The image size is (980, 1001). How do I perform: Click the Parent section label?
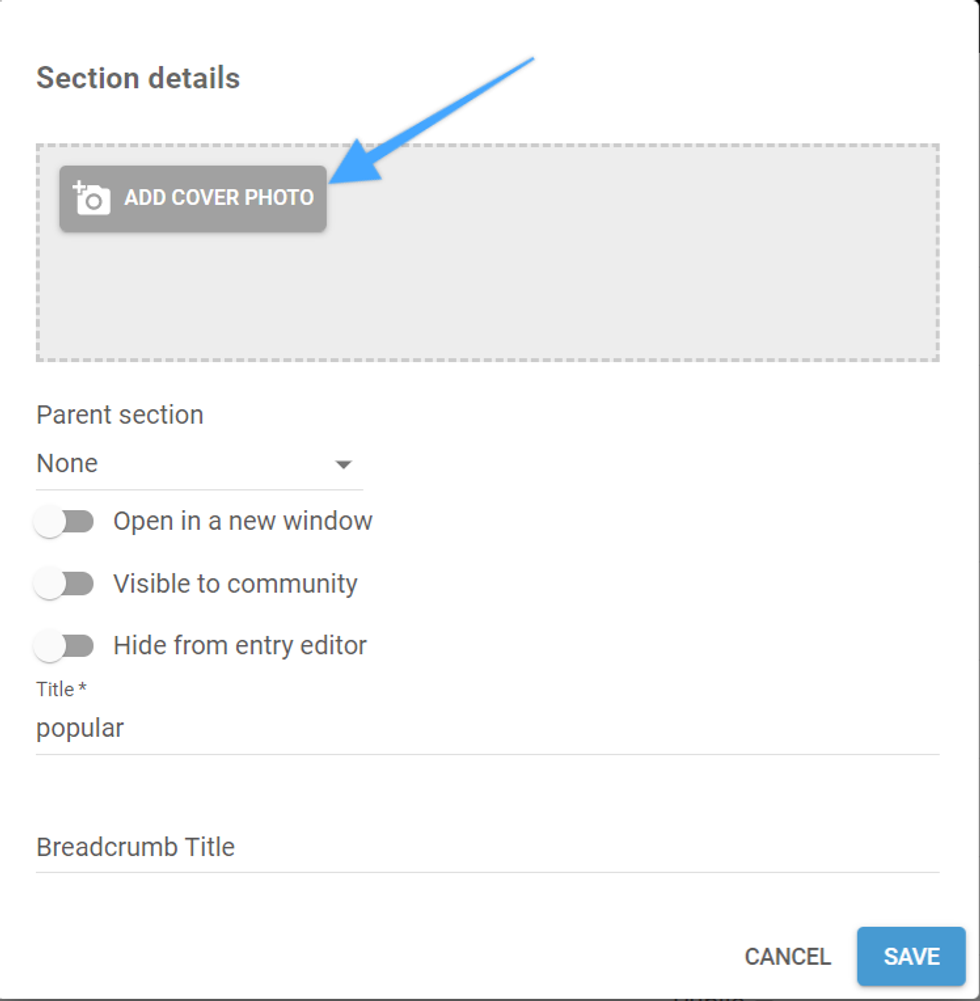[x=119, y=414]
